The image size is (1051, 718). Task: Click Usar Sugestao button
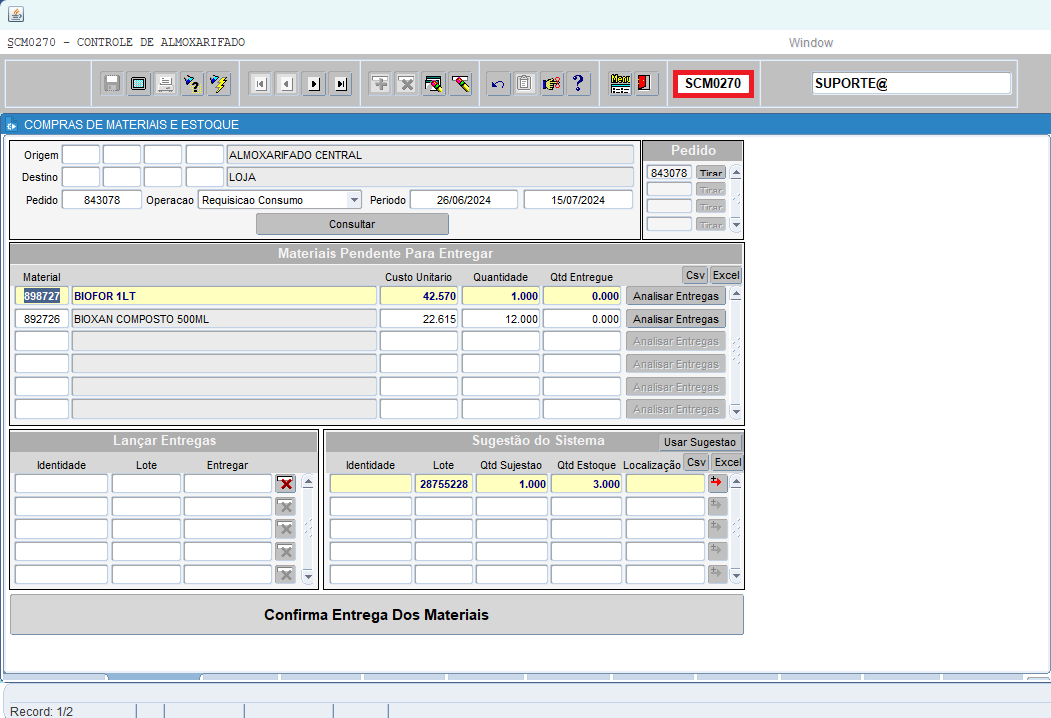[699, 442]
